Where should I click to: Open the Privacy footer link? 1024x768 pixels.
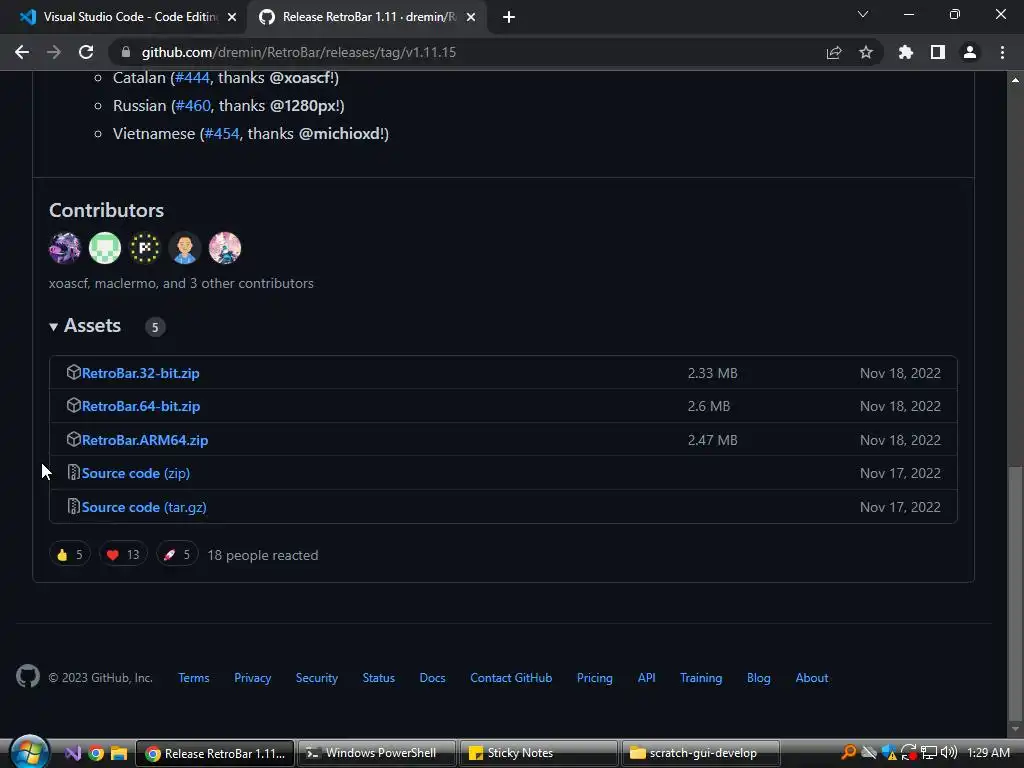tap(253, 678)
